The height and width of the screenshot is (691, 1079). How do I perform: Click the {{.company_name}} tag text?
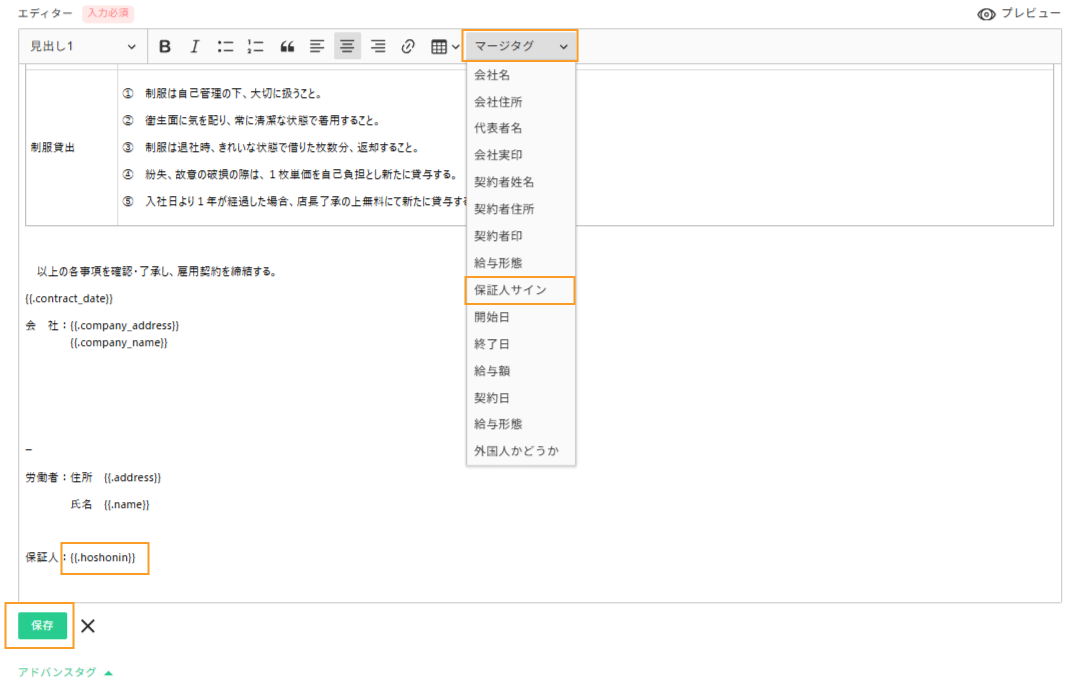118,342
